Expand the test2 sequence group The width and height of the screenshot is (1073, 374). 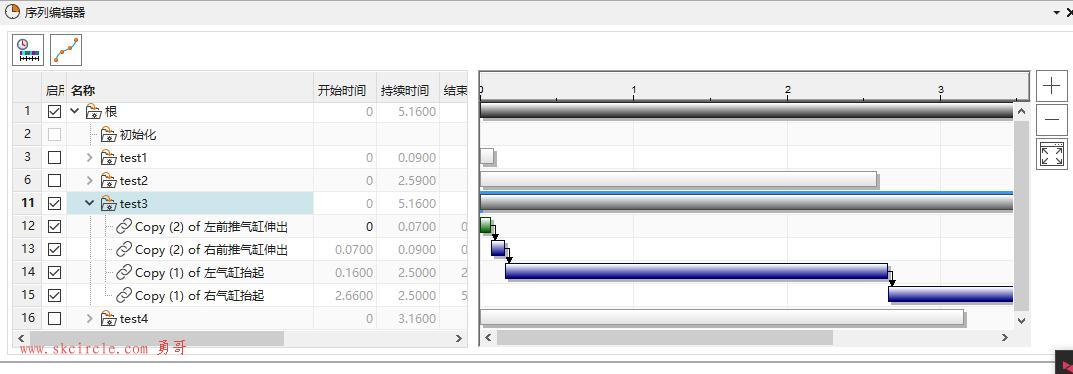89,181
